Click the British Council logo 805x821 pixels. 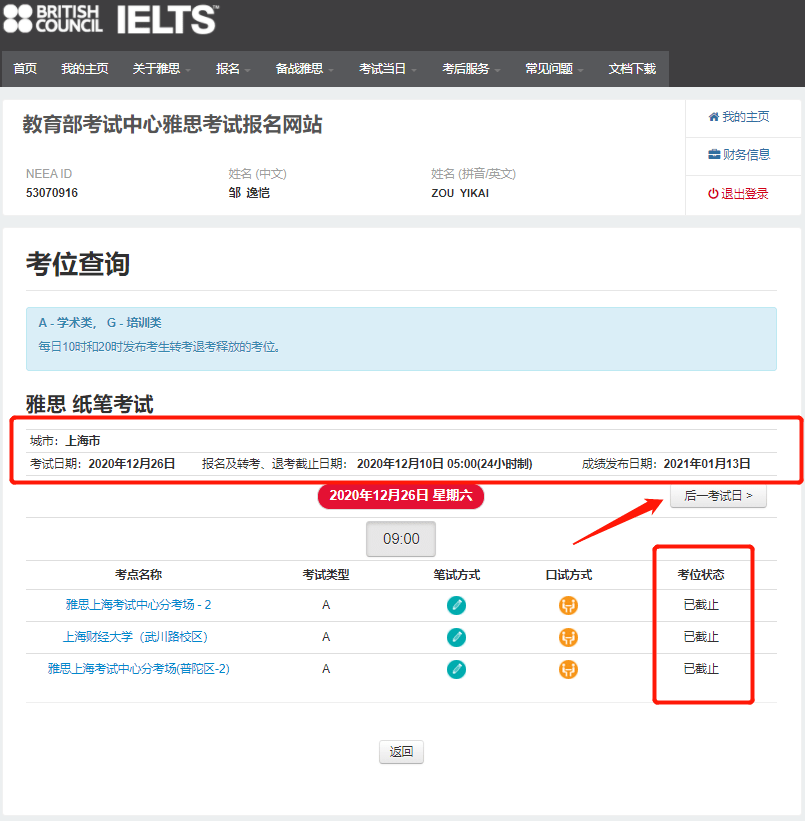(x=55, y=18)
